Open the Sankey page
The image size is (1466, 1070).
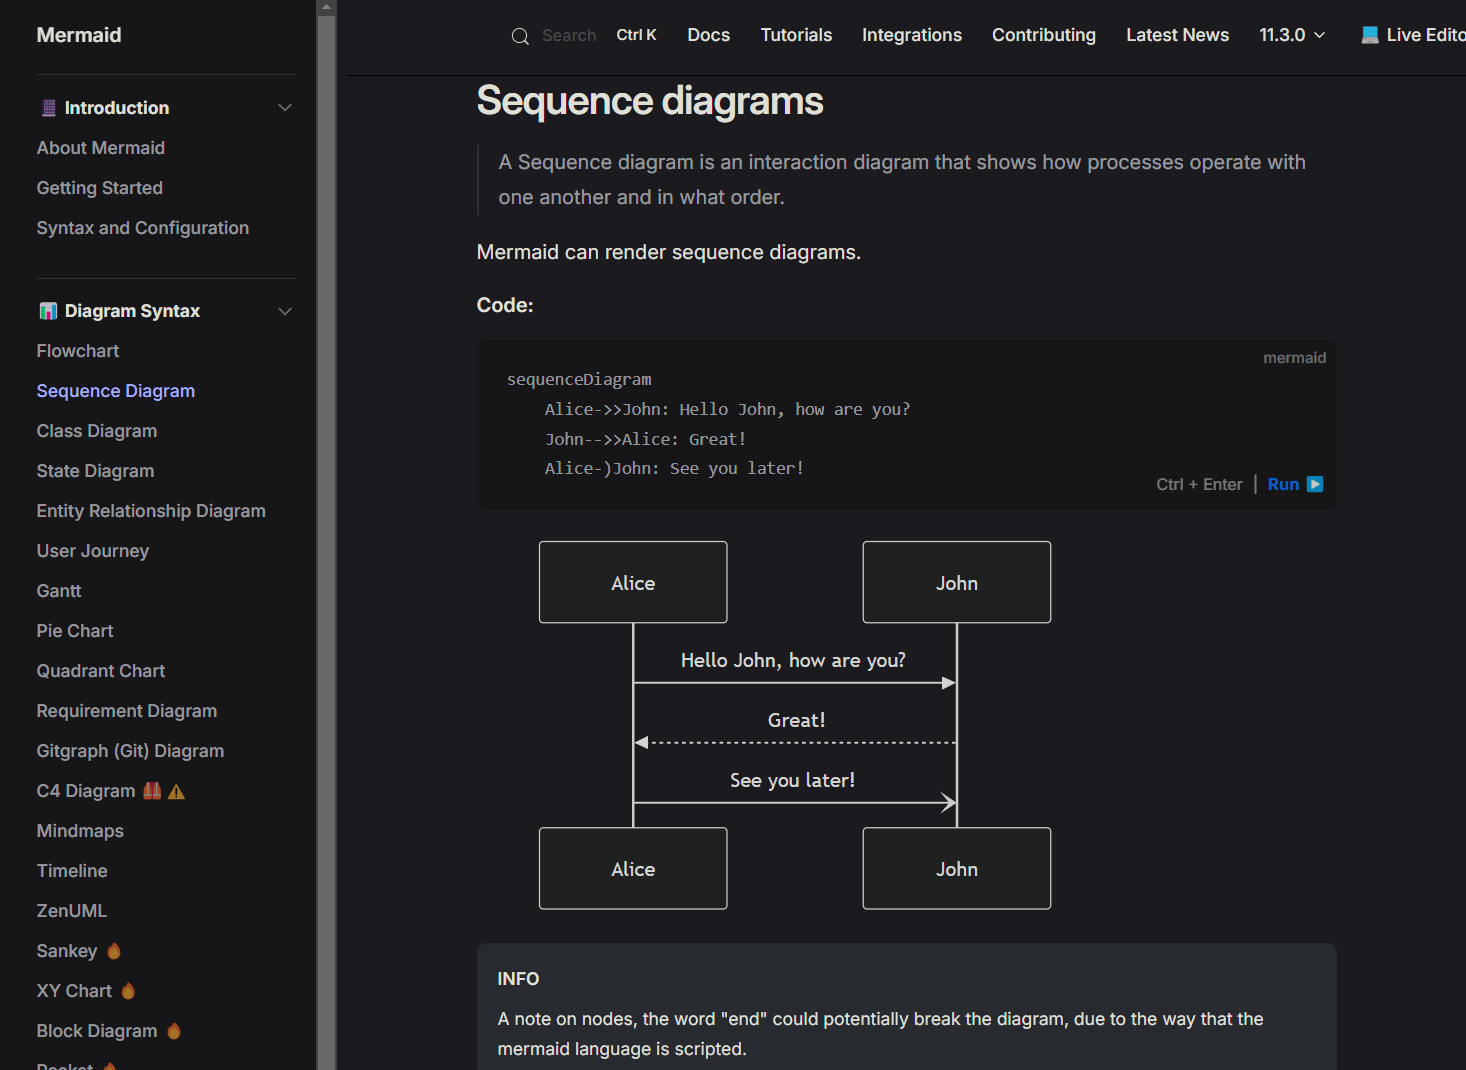coord(67,951)
